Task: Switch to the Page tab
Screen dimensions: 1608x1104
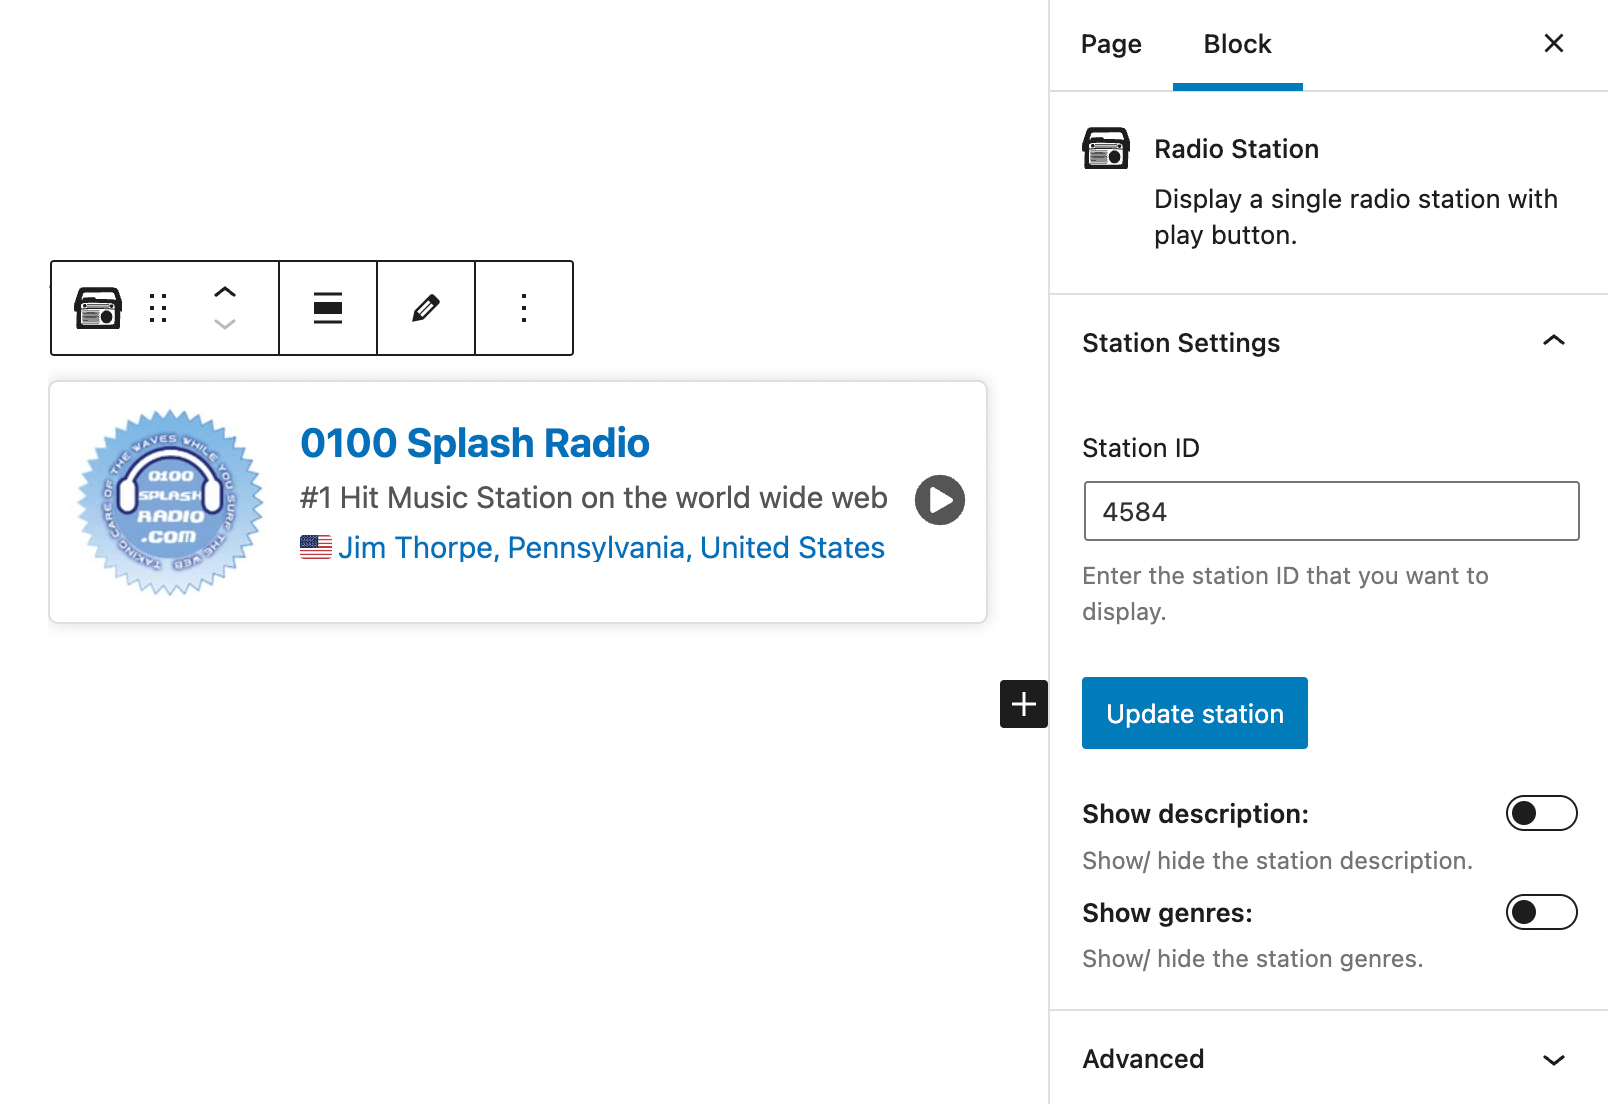Action: 1111,44
